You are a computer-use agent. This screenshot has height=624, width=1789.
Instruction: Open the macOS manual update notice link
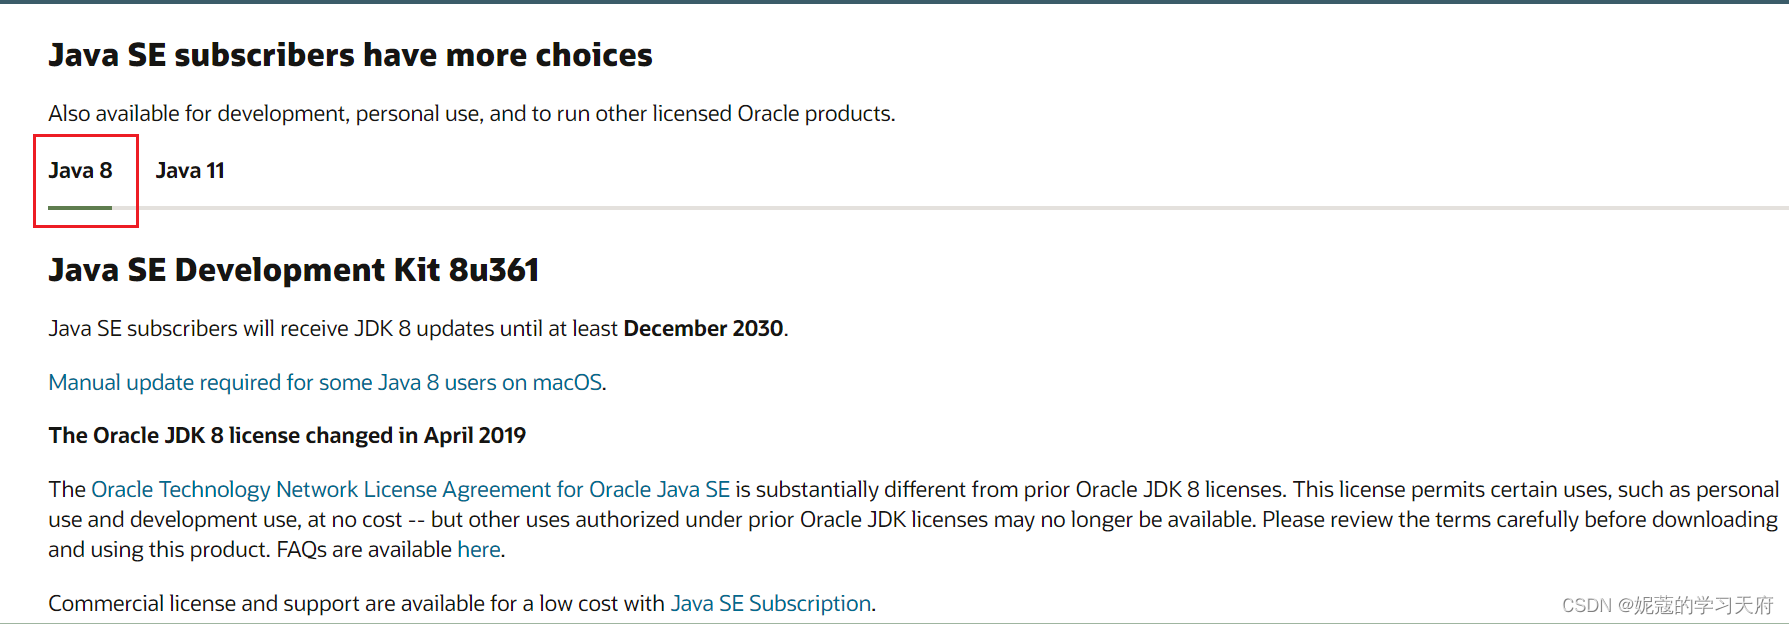pyautogui.click(x=325, y=382)
